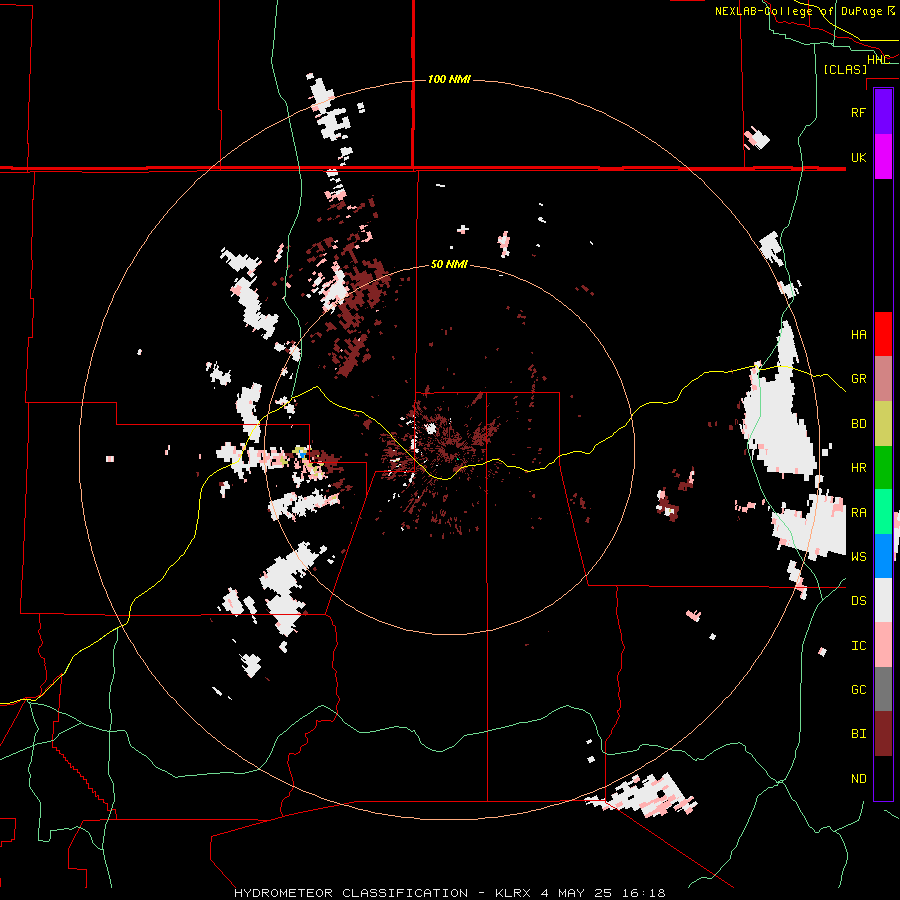Click the WS blue legend color

tap(883, 556)
